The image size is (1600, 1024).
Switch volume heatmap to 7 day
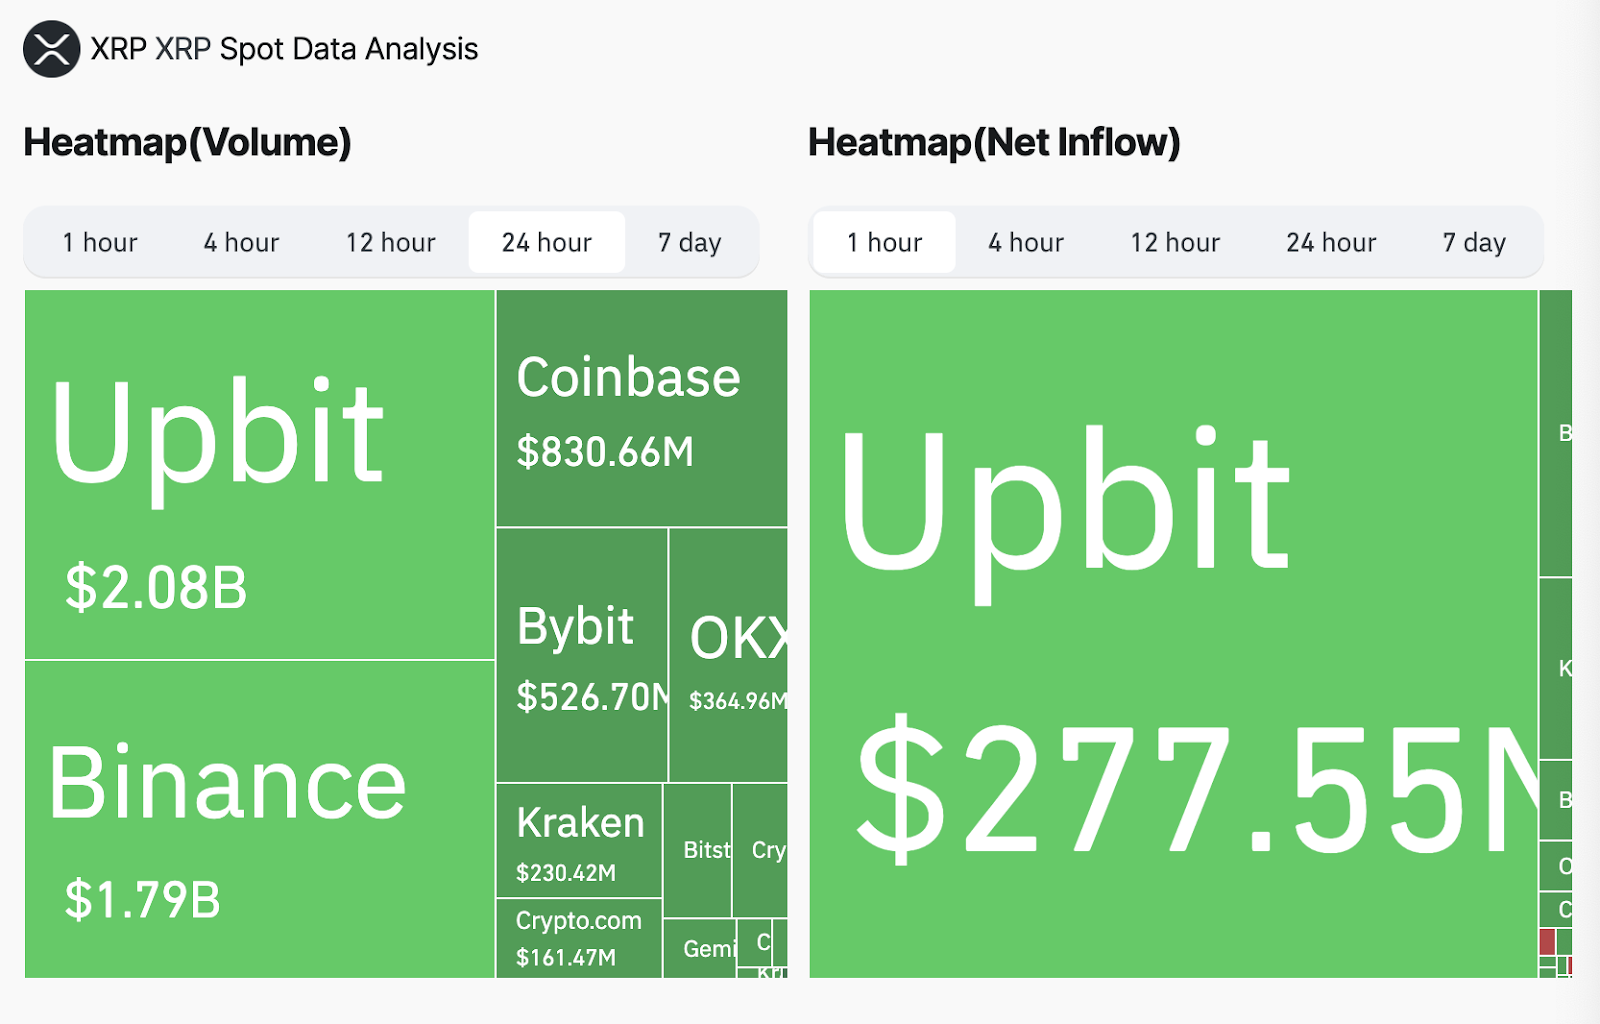pos(689,243)
